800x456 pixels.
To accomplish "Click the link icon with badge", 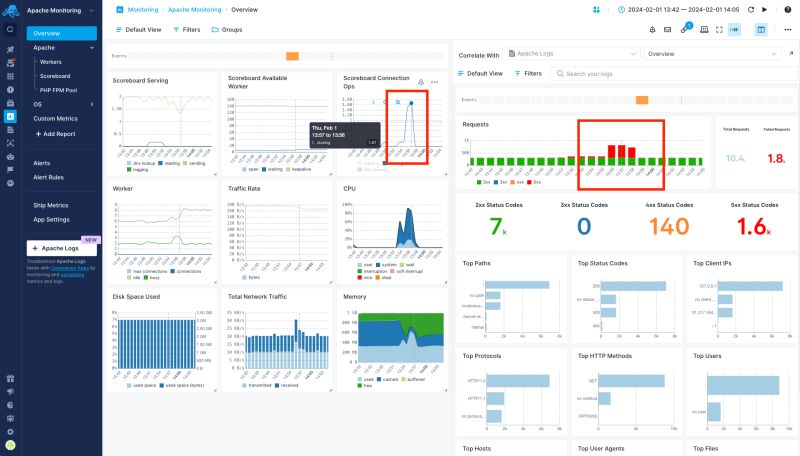I will tap(685, 29).
